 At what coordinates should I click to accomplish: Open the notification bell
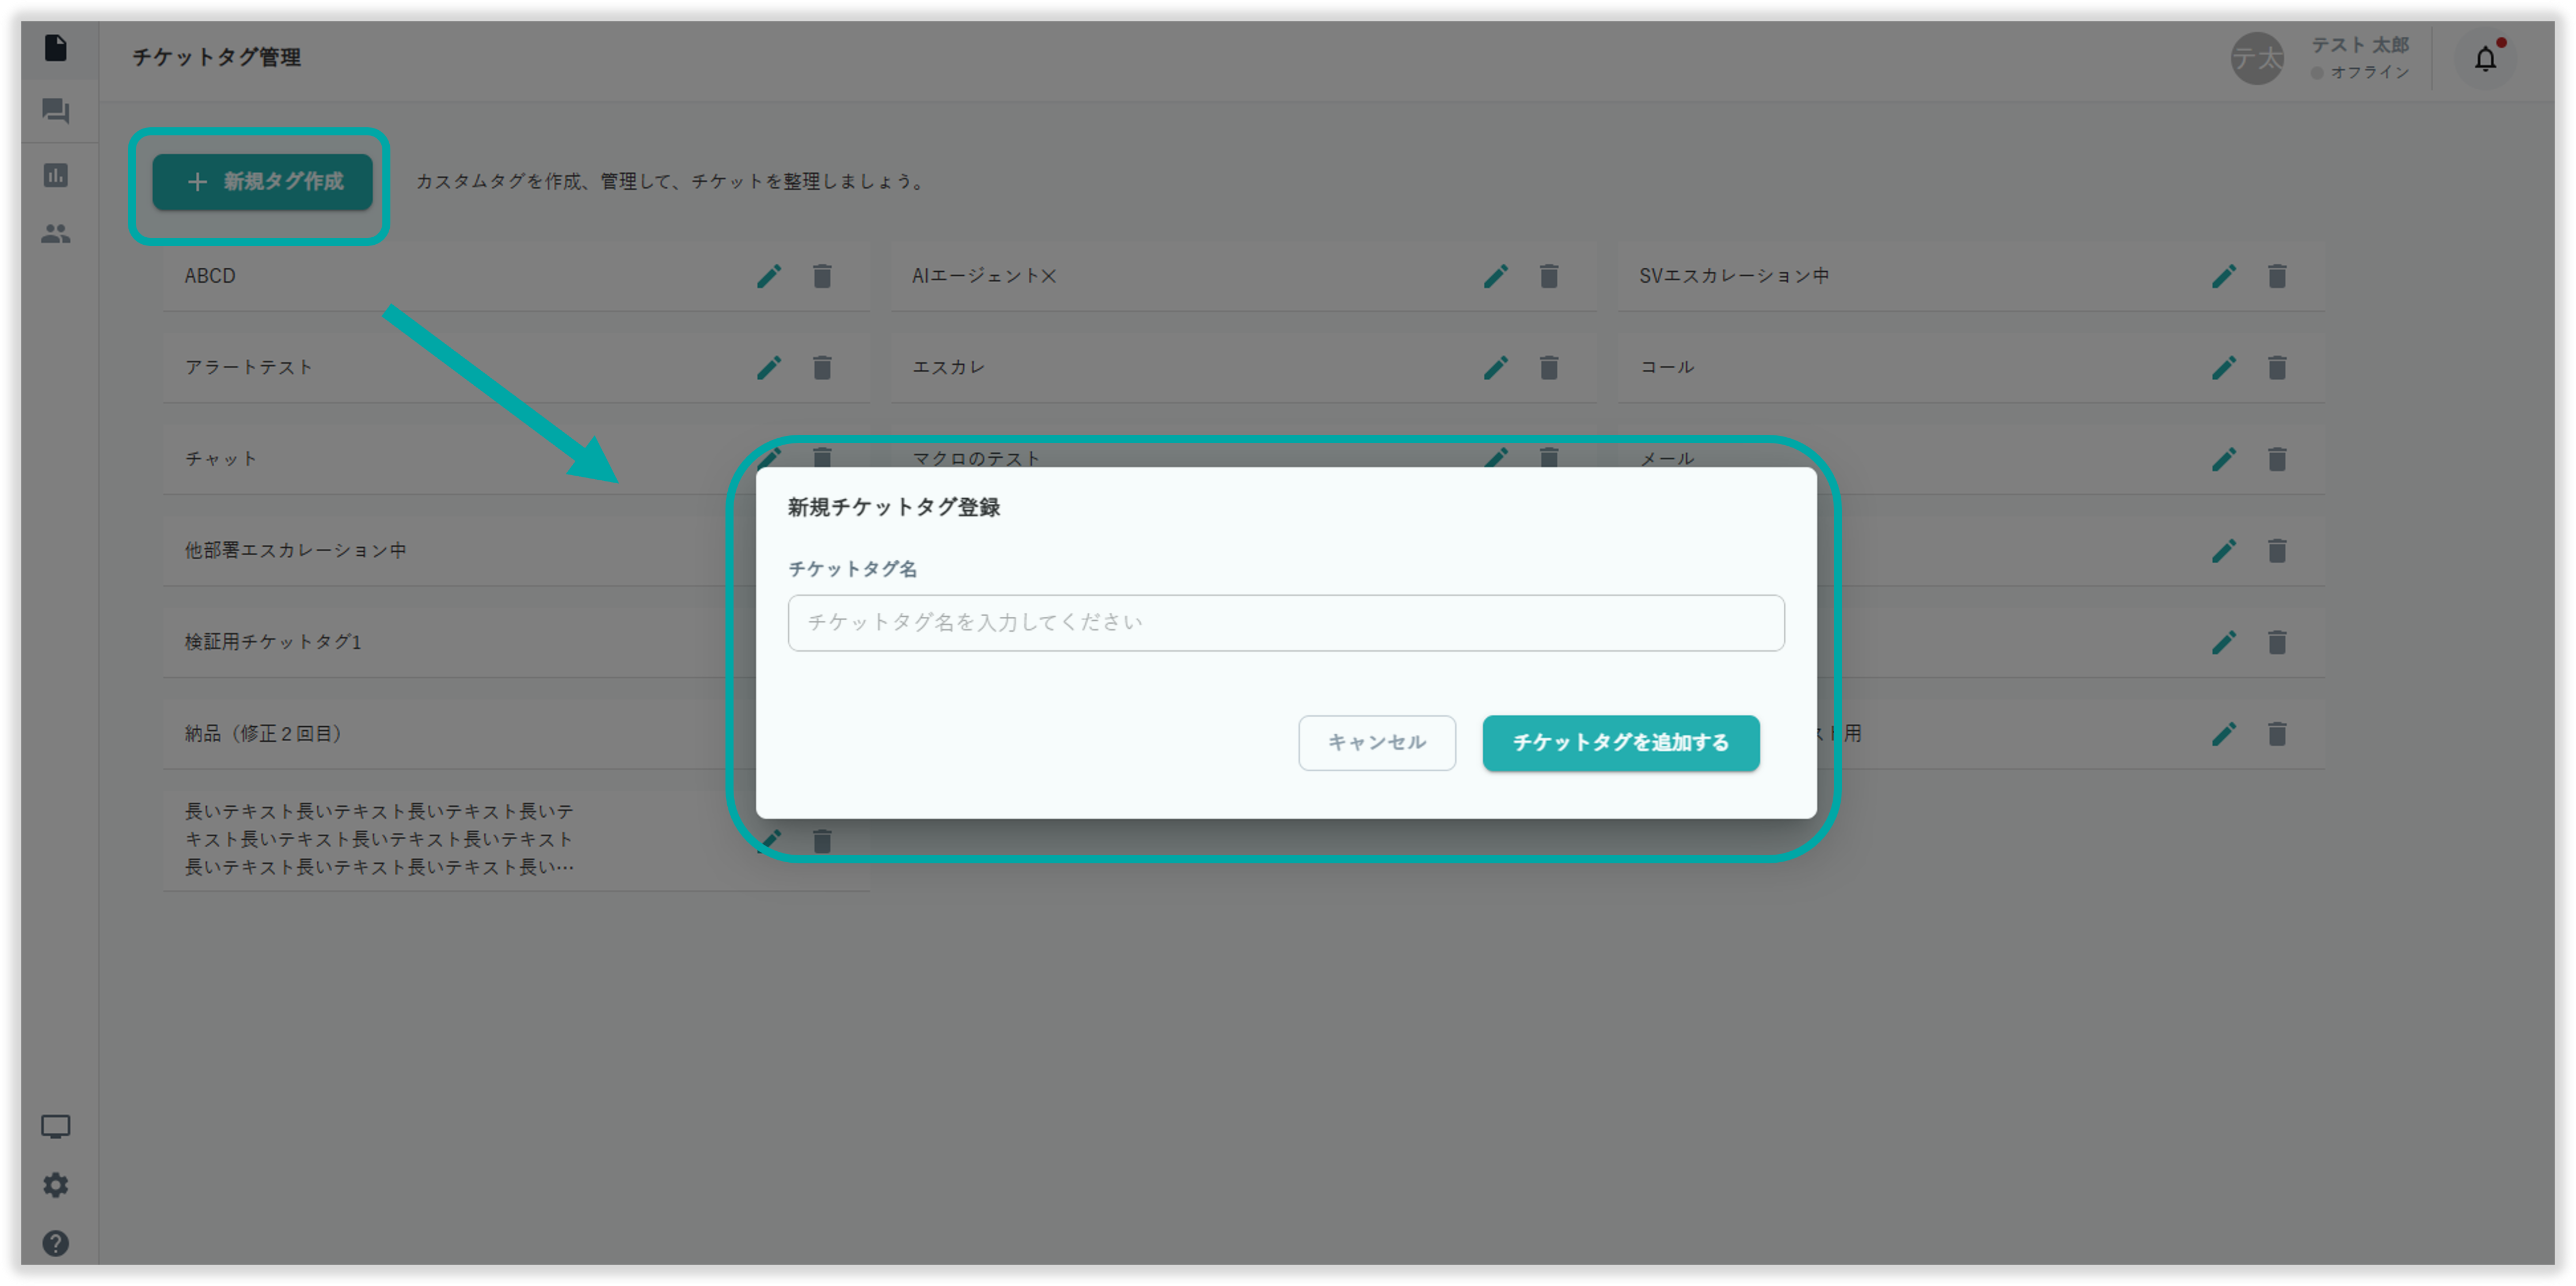click(2485, 60)
